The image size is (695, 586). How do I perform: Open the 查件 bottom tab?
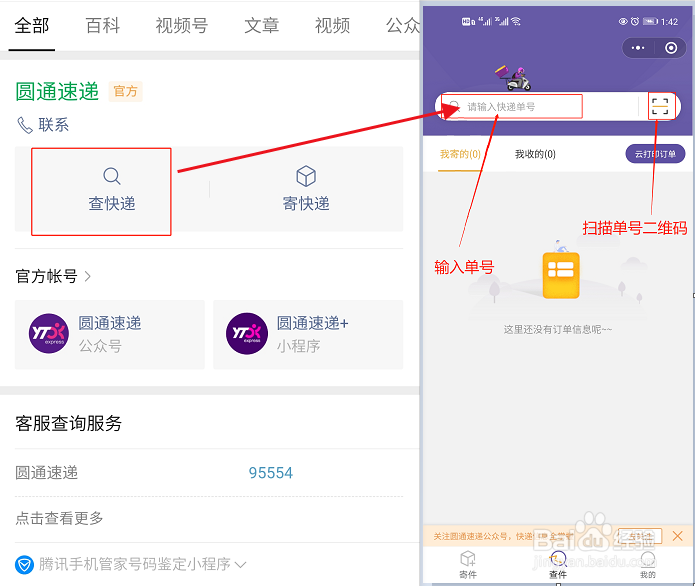point(558,565)
